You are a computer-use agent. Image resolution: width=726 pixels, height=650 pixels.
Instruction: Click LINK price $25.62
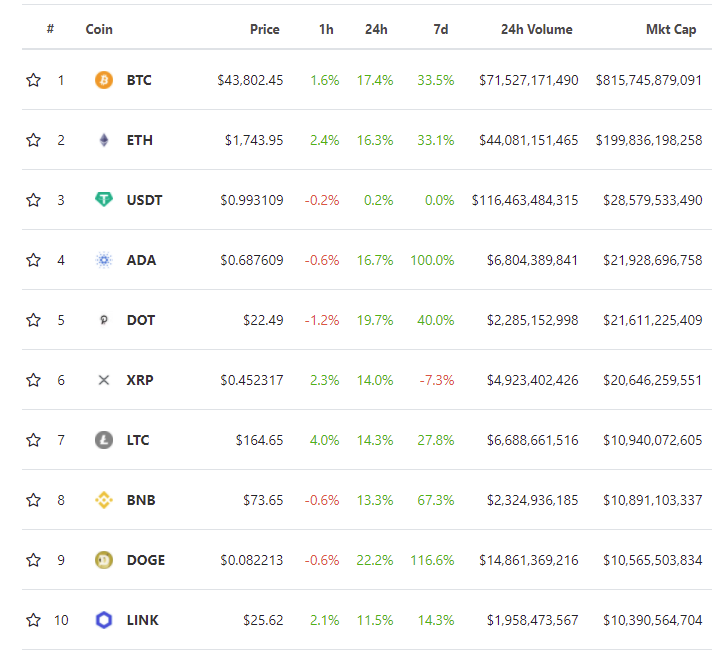click(263, 620)
